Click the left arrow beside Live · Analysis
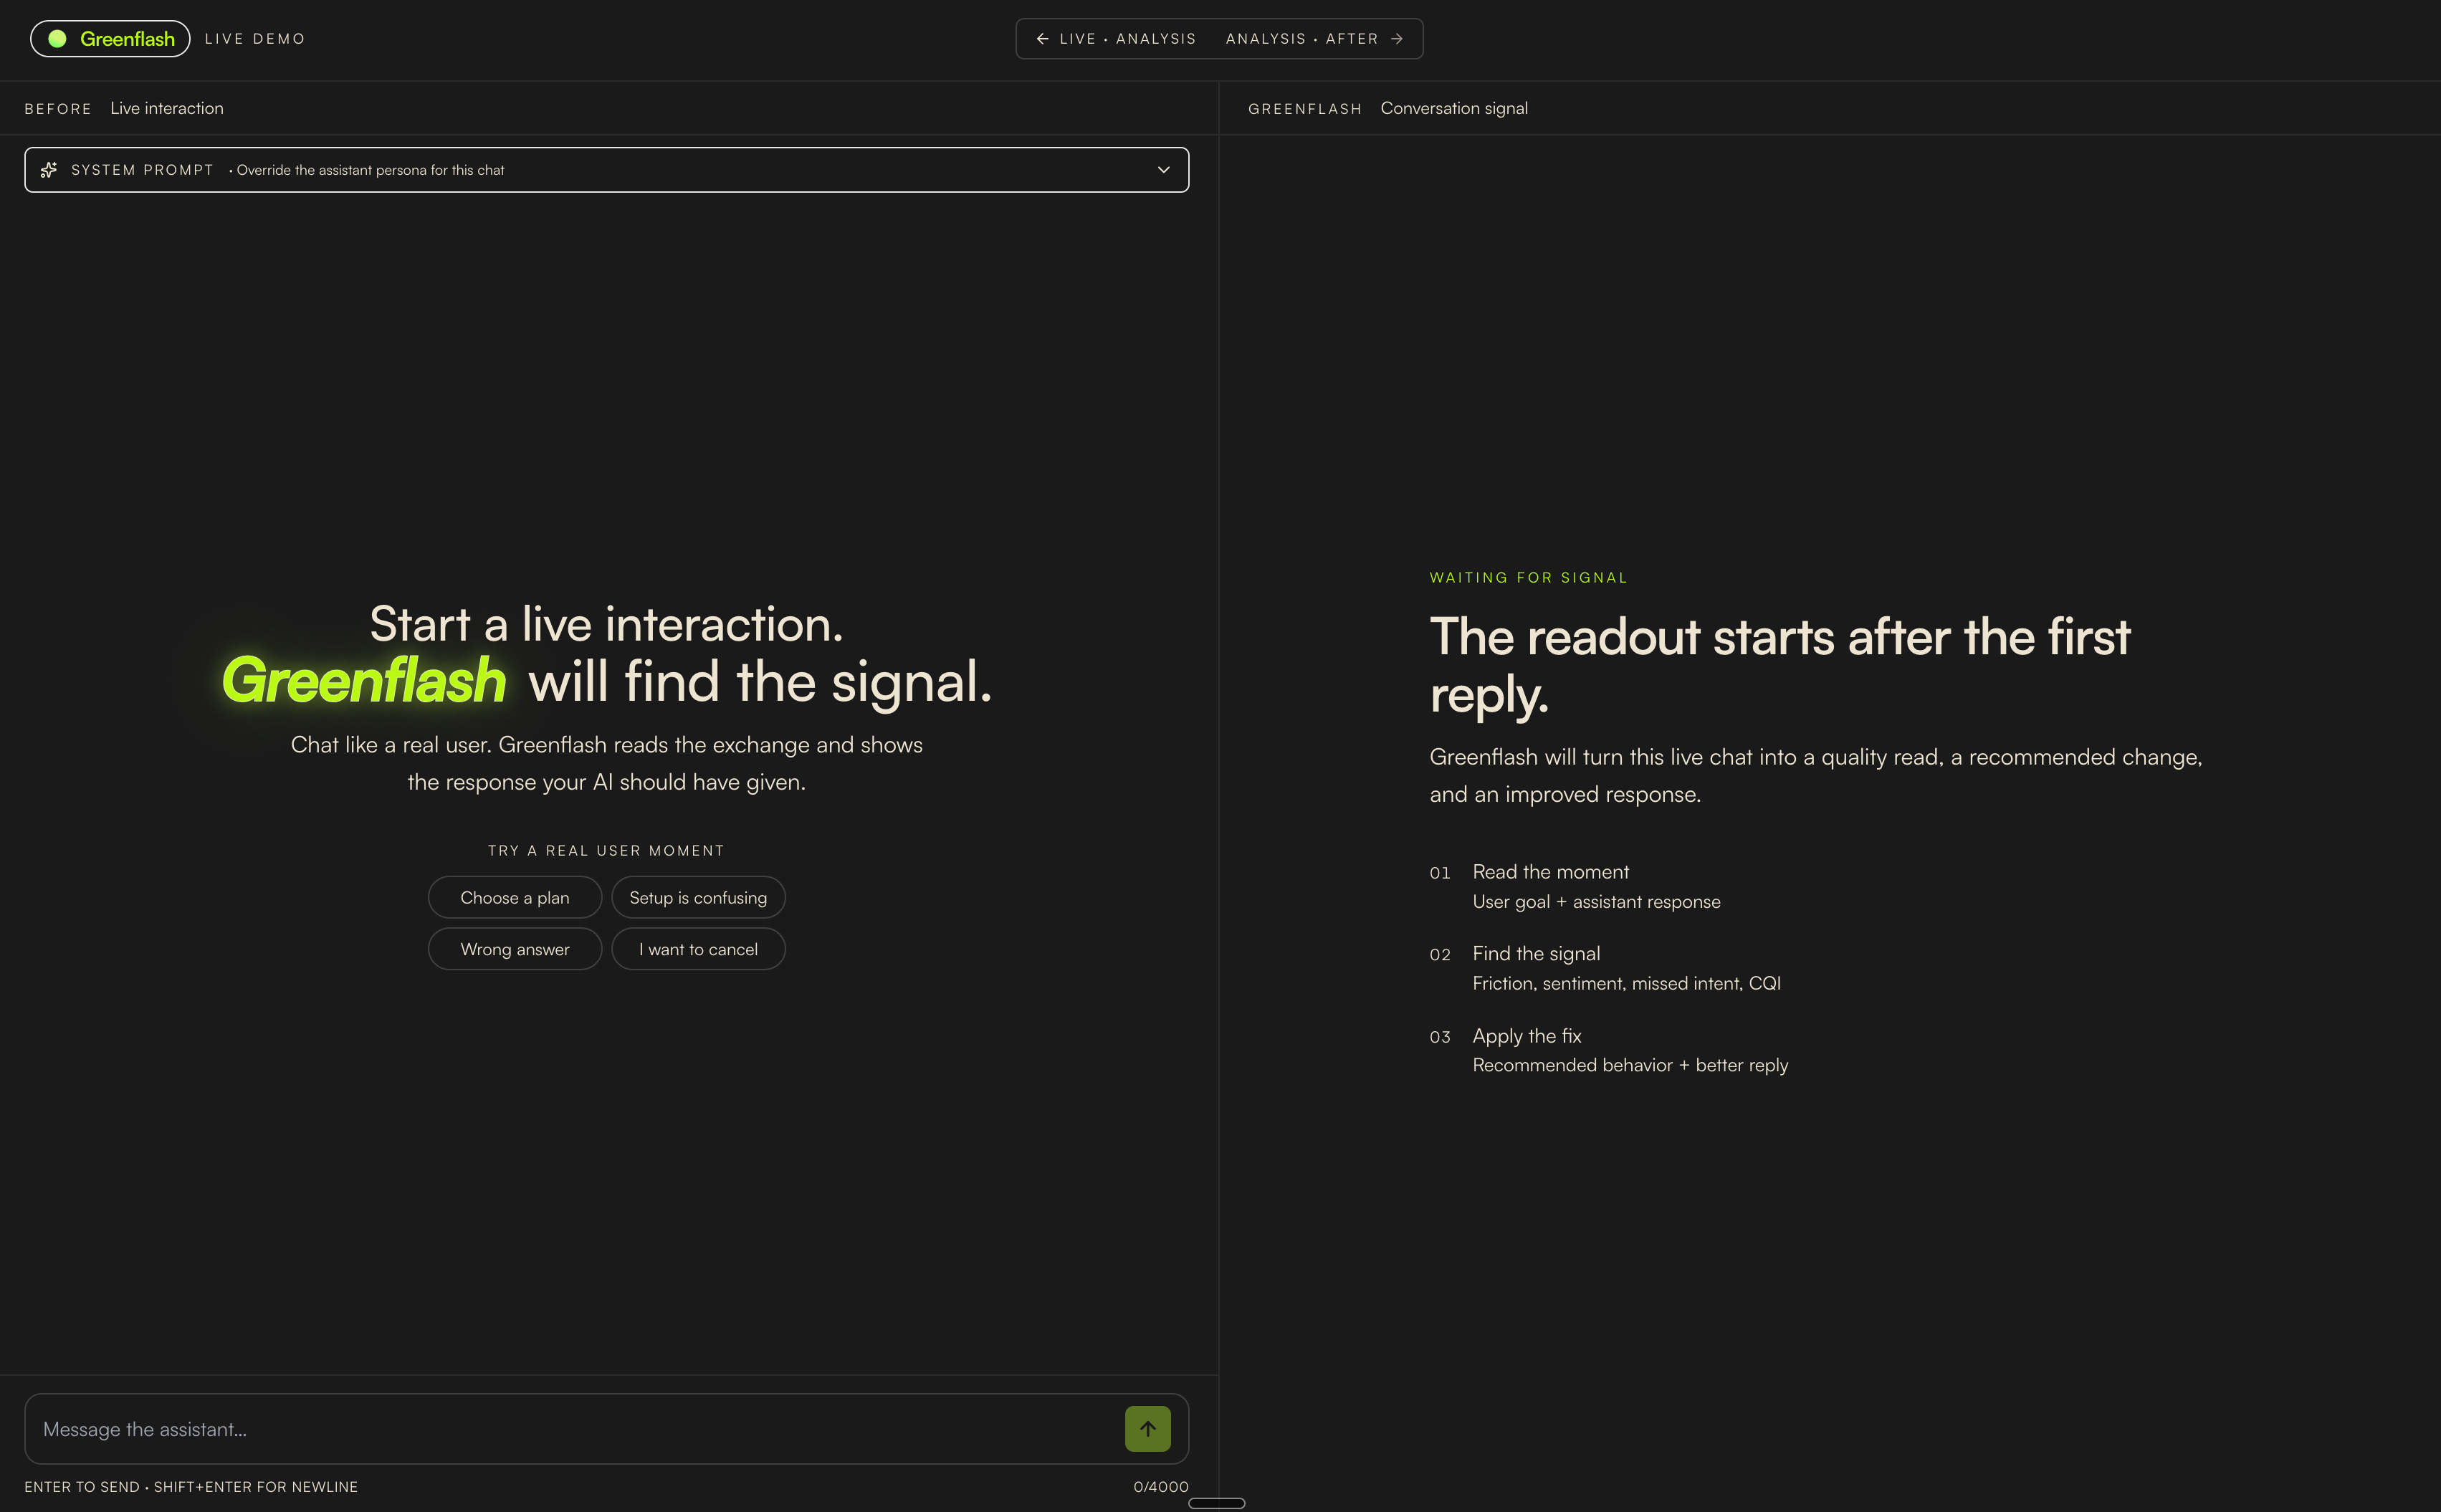Image resolution: width=2441 pixels, height=1512 pixels. click(x=1042, y=39)
